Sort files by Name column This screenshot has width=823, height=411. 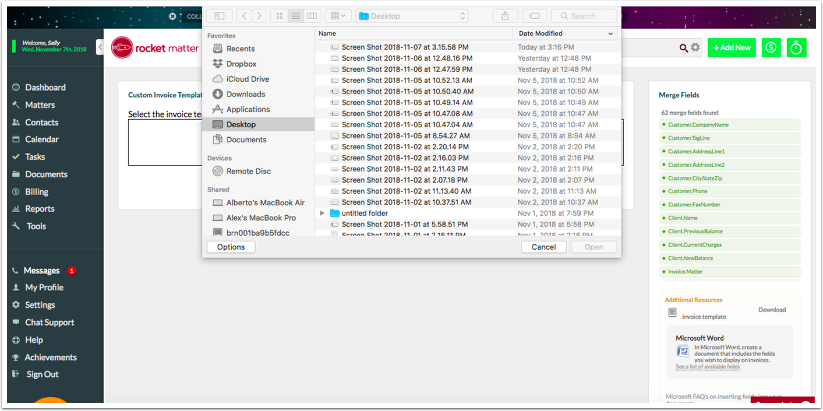pos(413,34)
